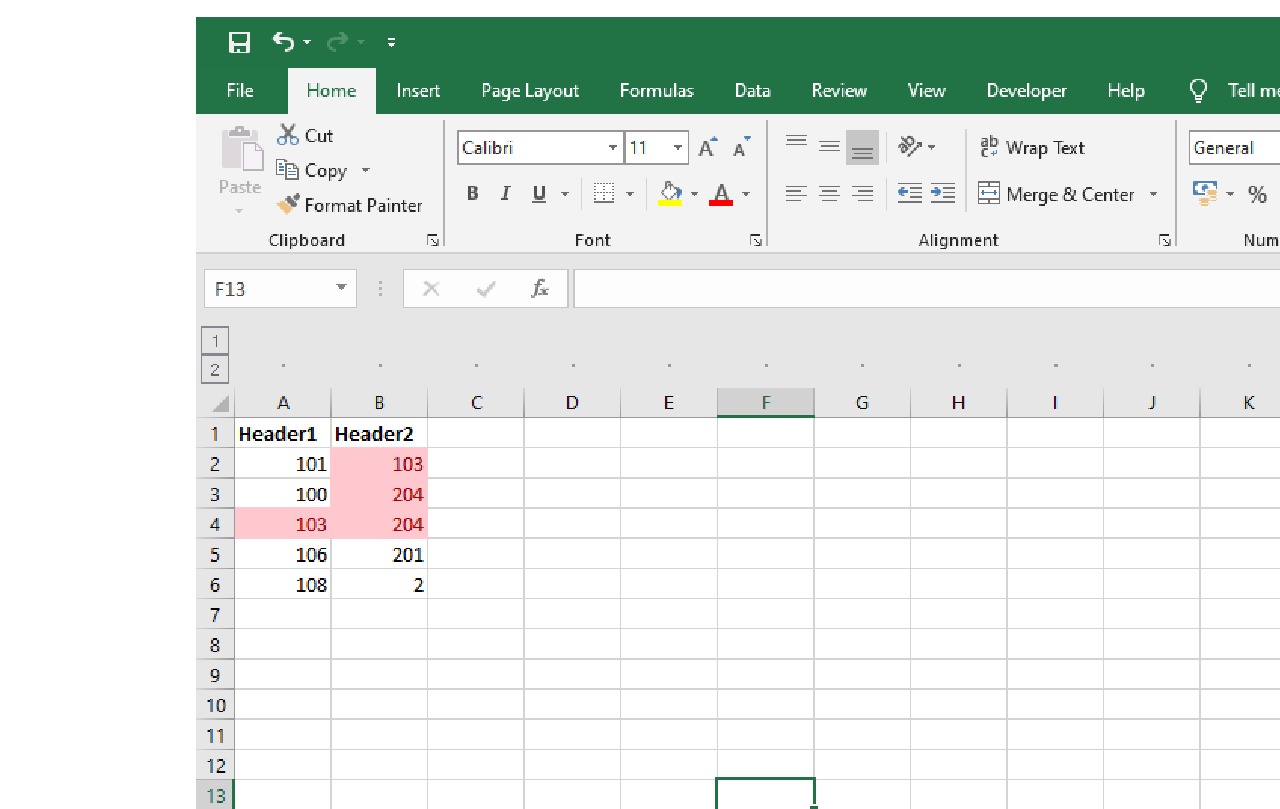Open the Calibri font name dropdown

click(x=612, y=148)
